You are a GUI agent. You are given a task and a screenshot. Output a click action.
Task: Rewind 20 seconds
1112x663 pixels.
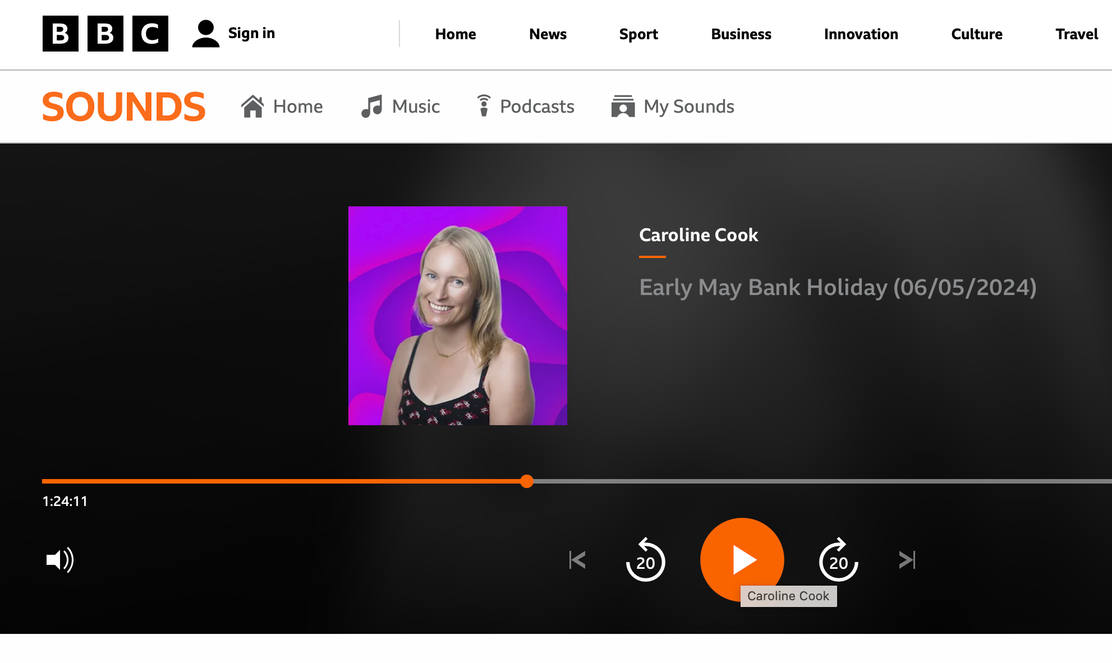click(645, 560)
